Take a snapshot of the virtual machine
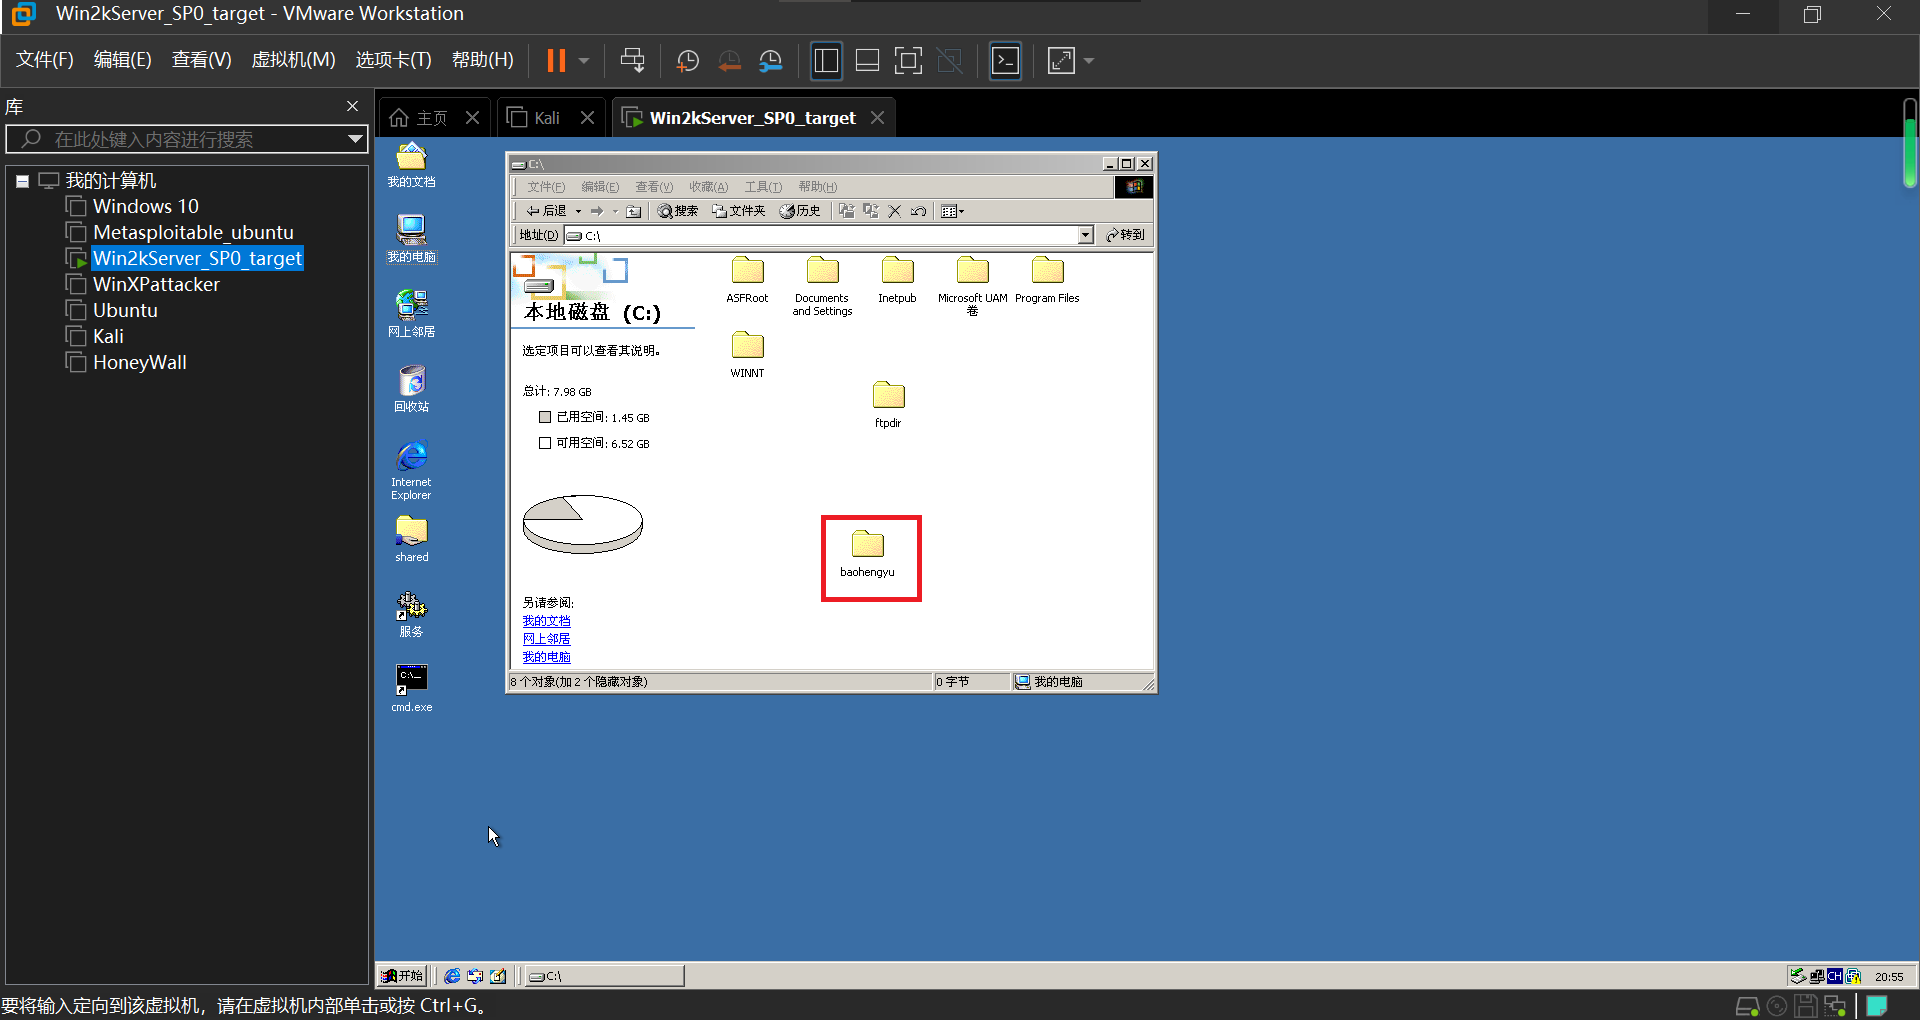Screen dimensions: 1920x1020 (x=688, y=61)
